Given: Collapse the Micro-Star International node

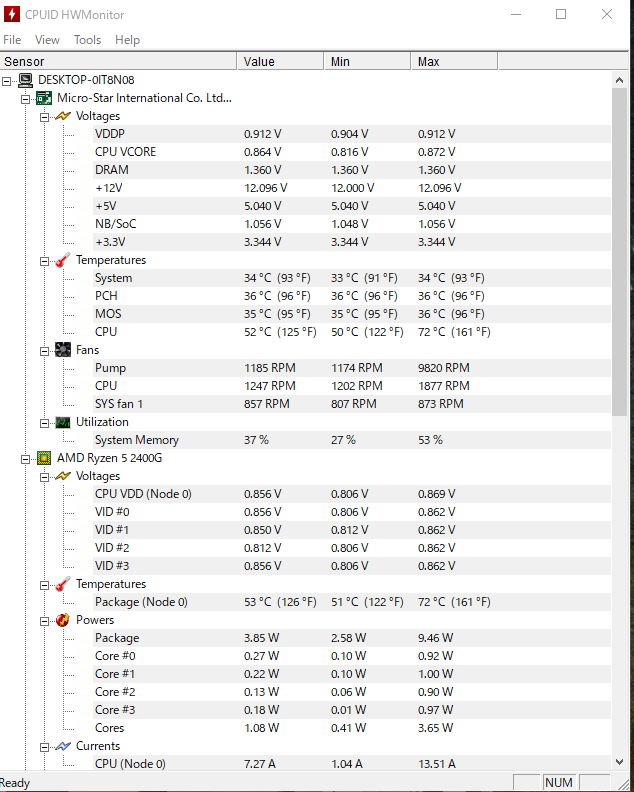Looking at the screenshot, I should (x=25, y=99).
